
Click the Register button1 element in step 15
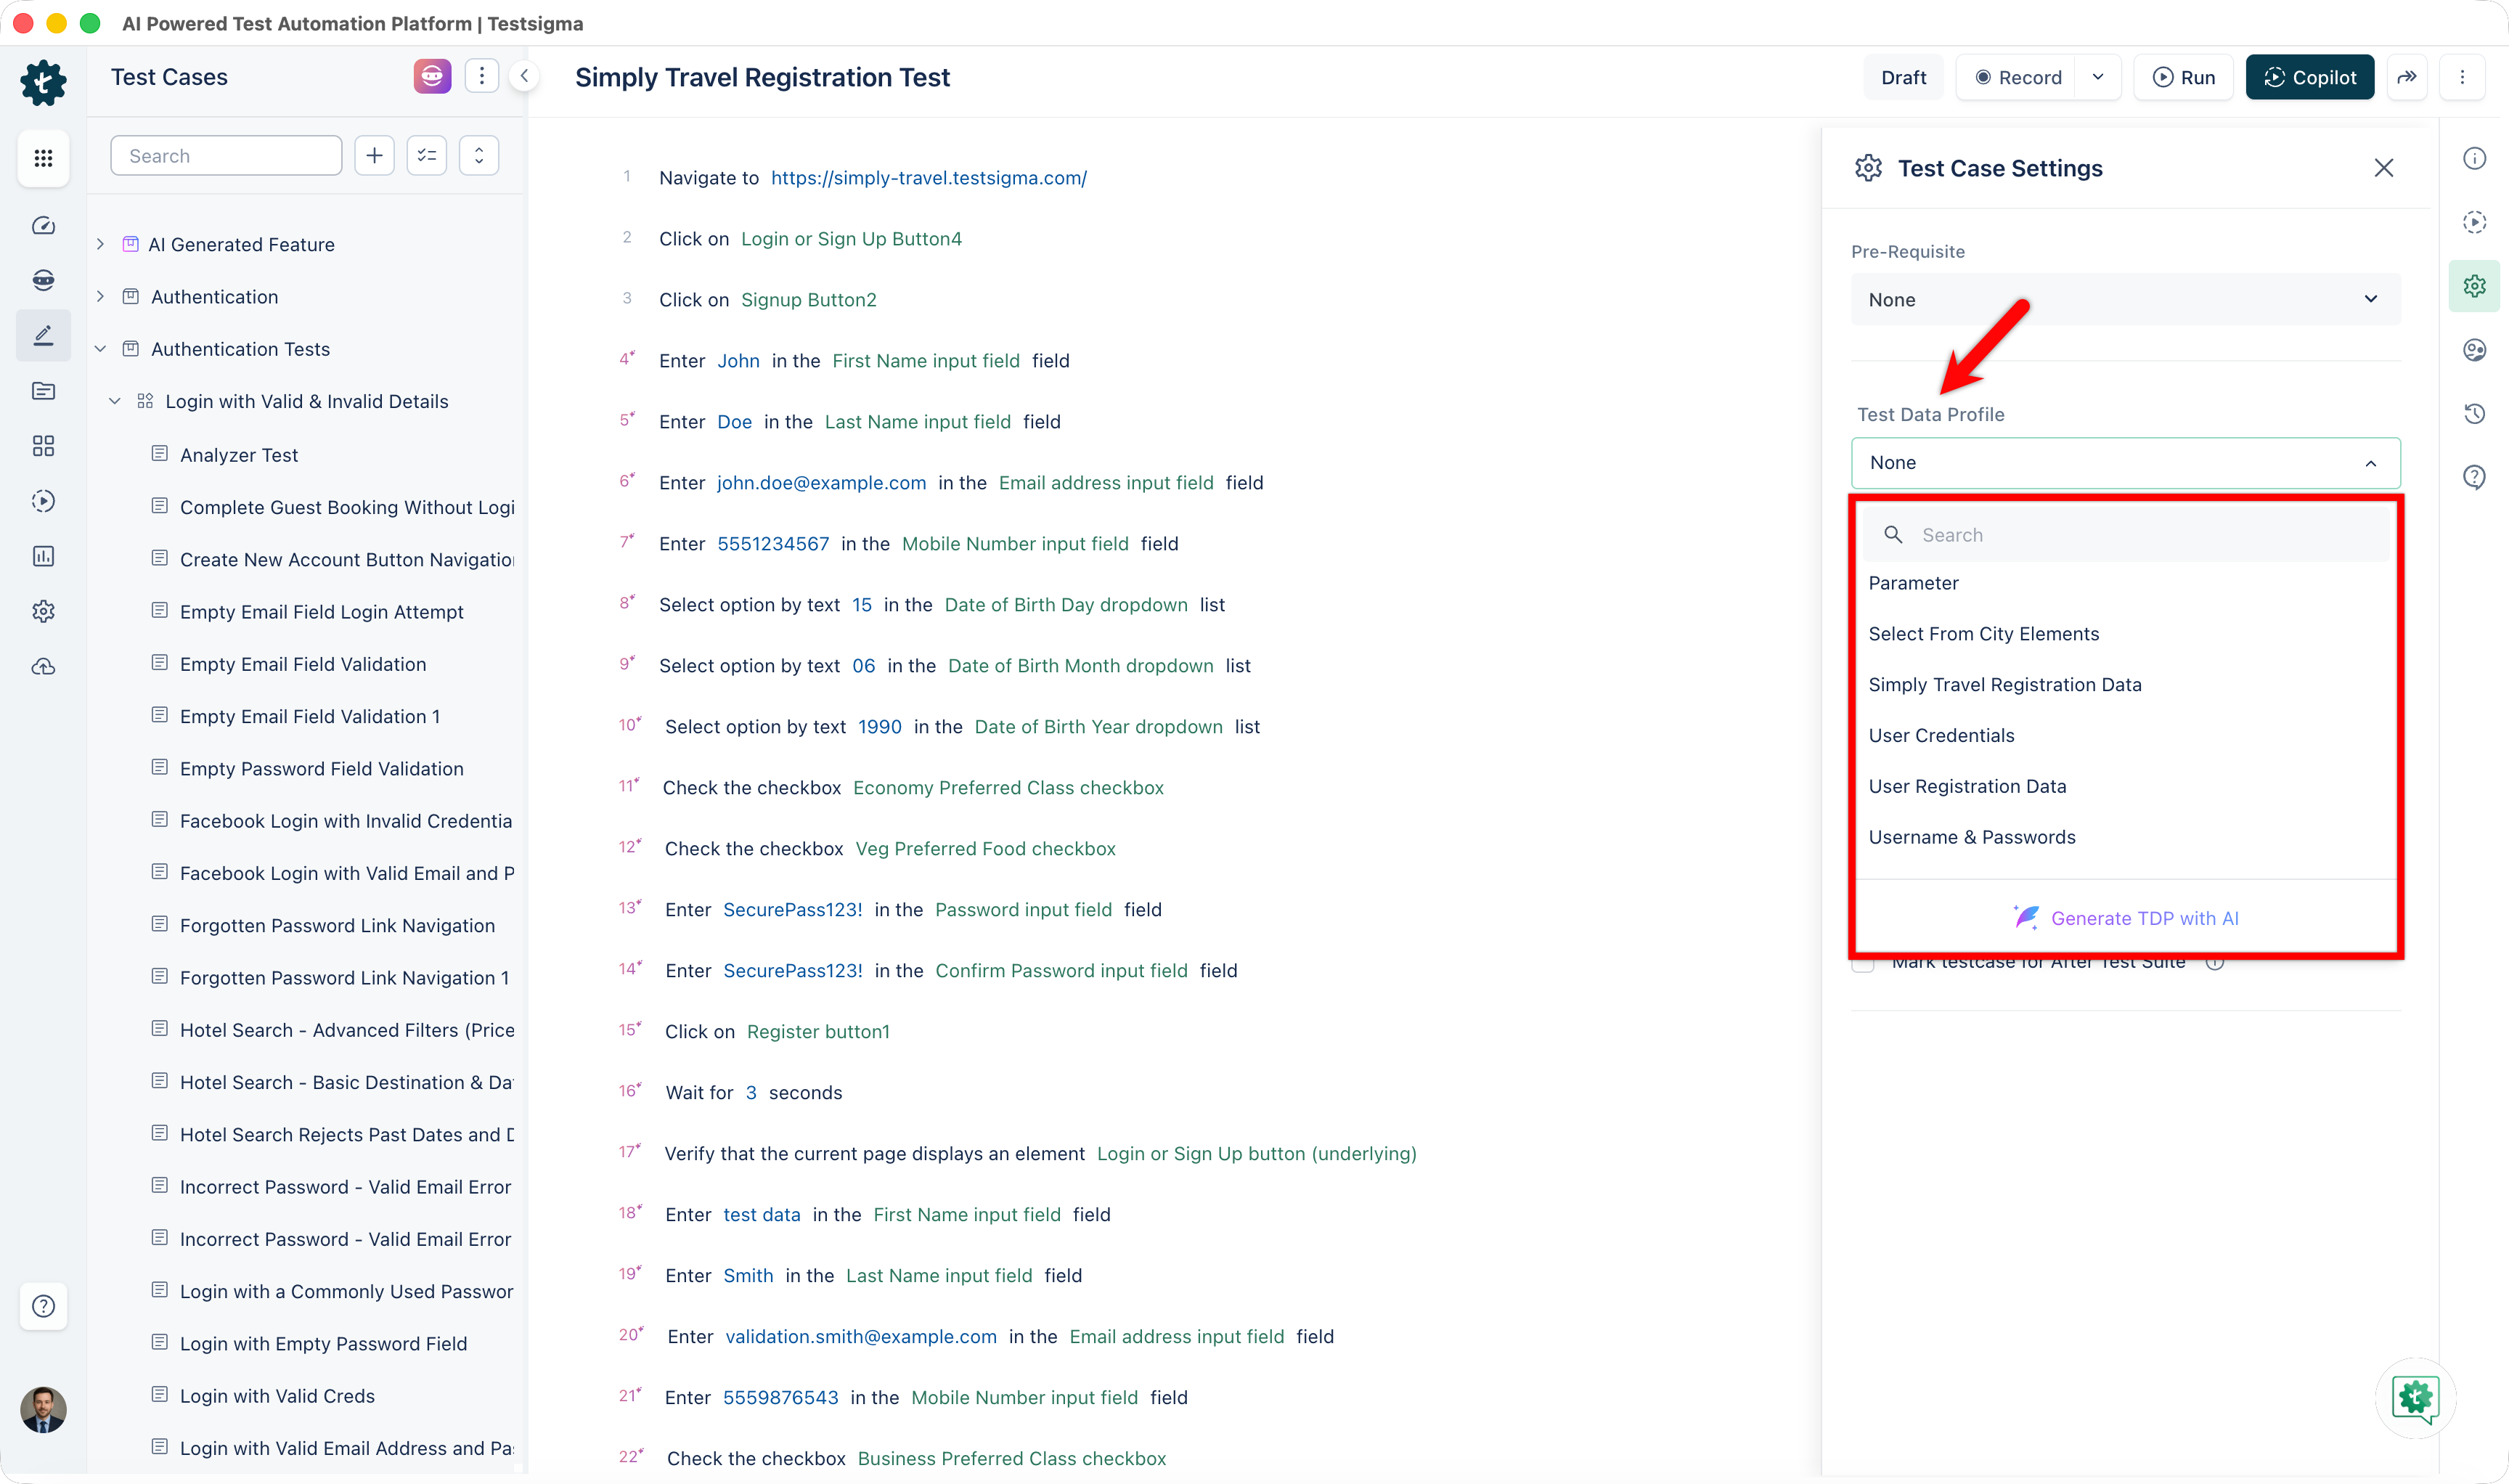pyautogui.click(x=817, y=1032)
